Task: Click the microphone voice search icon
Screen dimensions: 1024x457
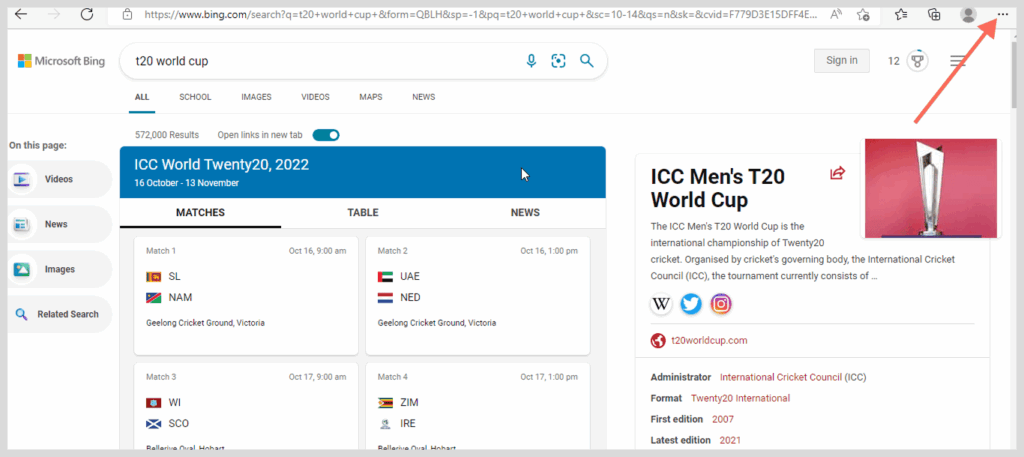Action: click(x=532, y=61)
